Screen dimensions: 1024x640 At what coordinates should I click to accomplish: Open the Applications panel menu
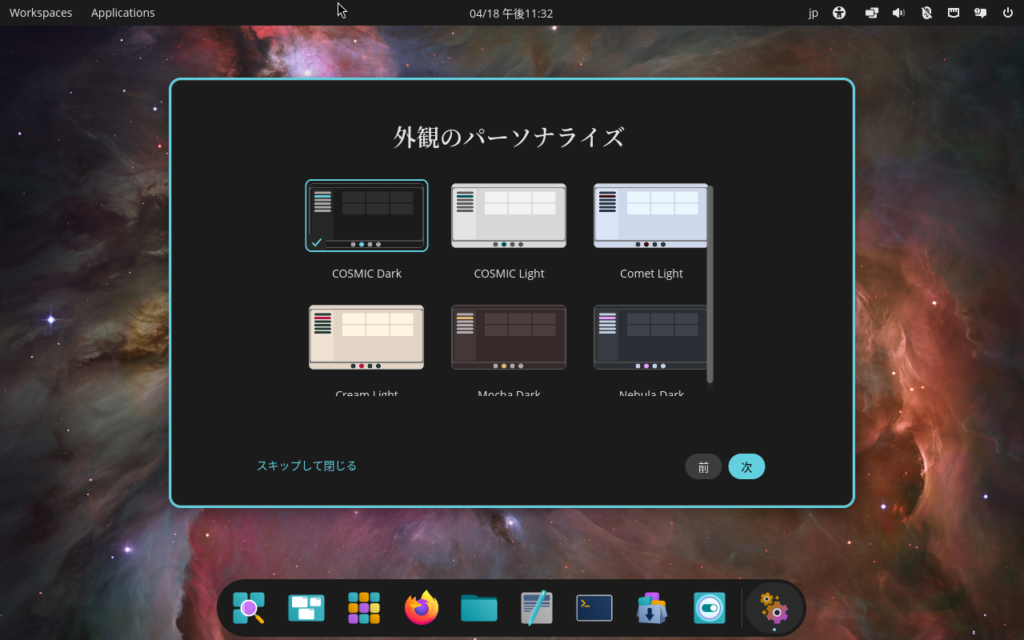123,13
